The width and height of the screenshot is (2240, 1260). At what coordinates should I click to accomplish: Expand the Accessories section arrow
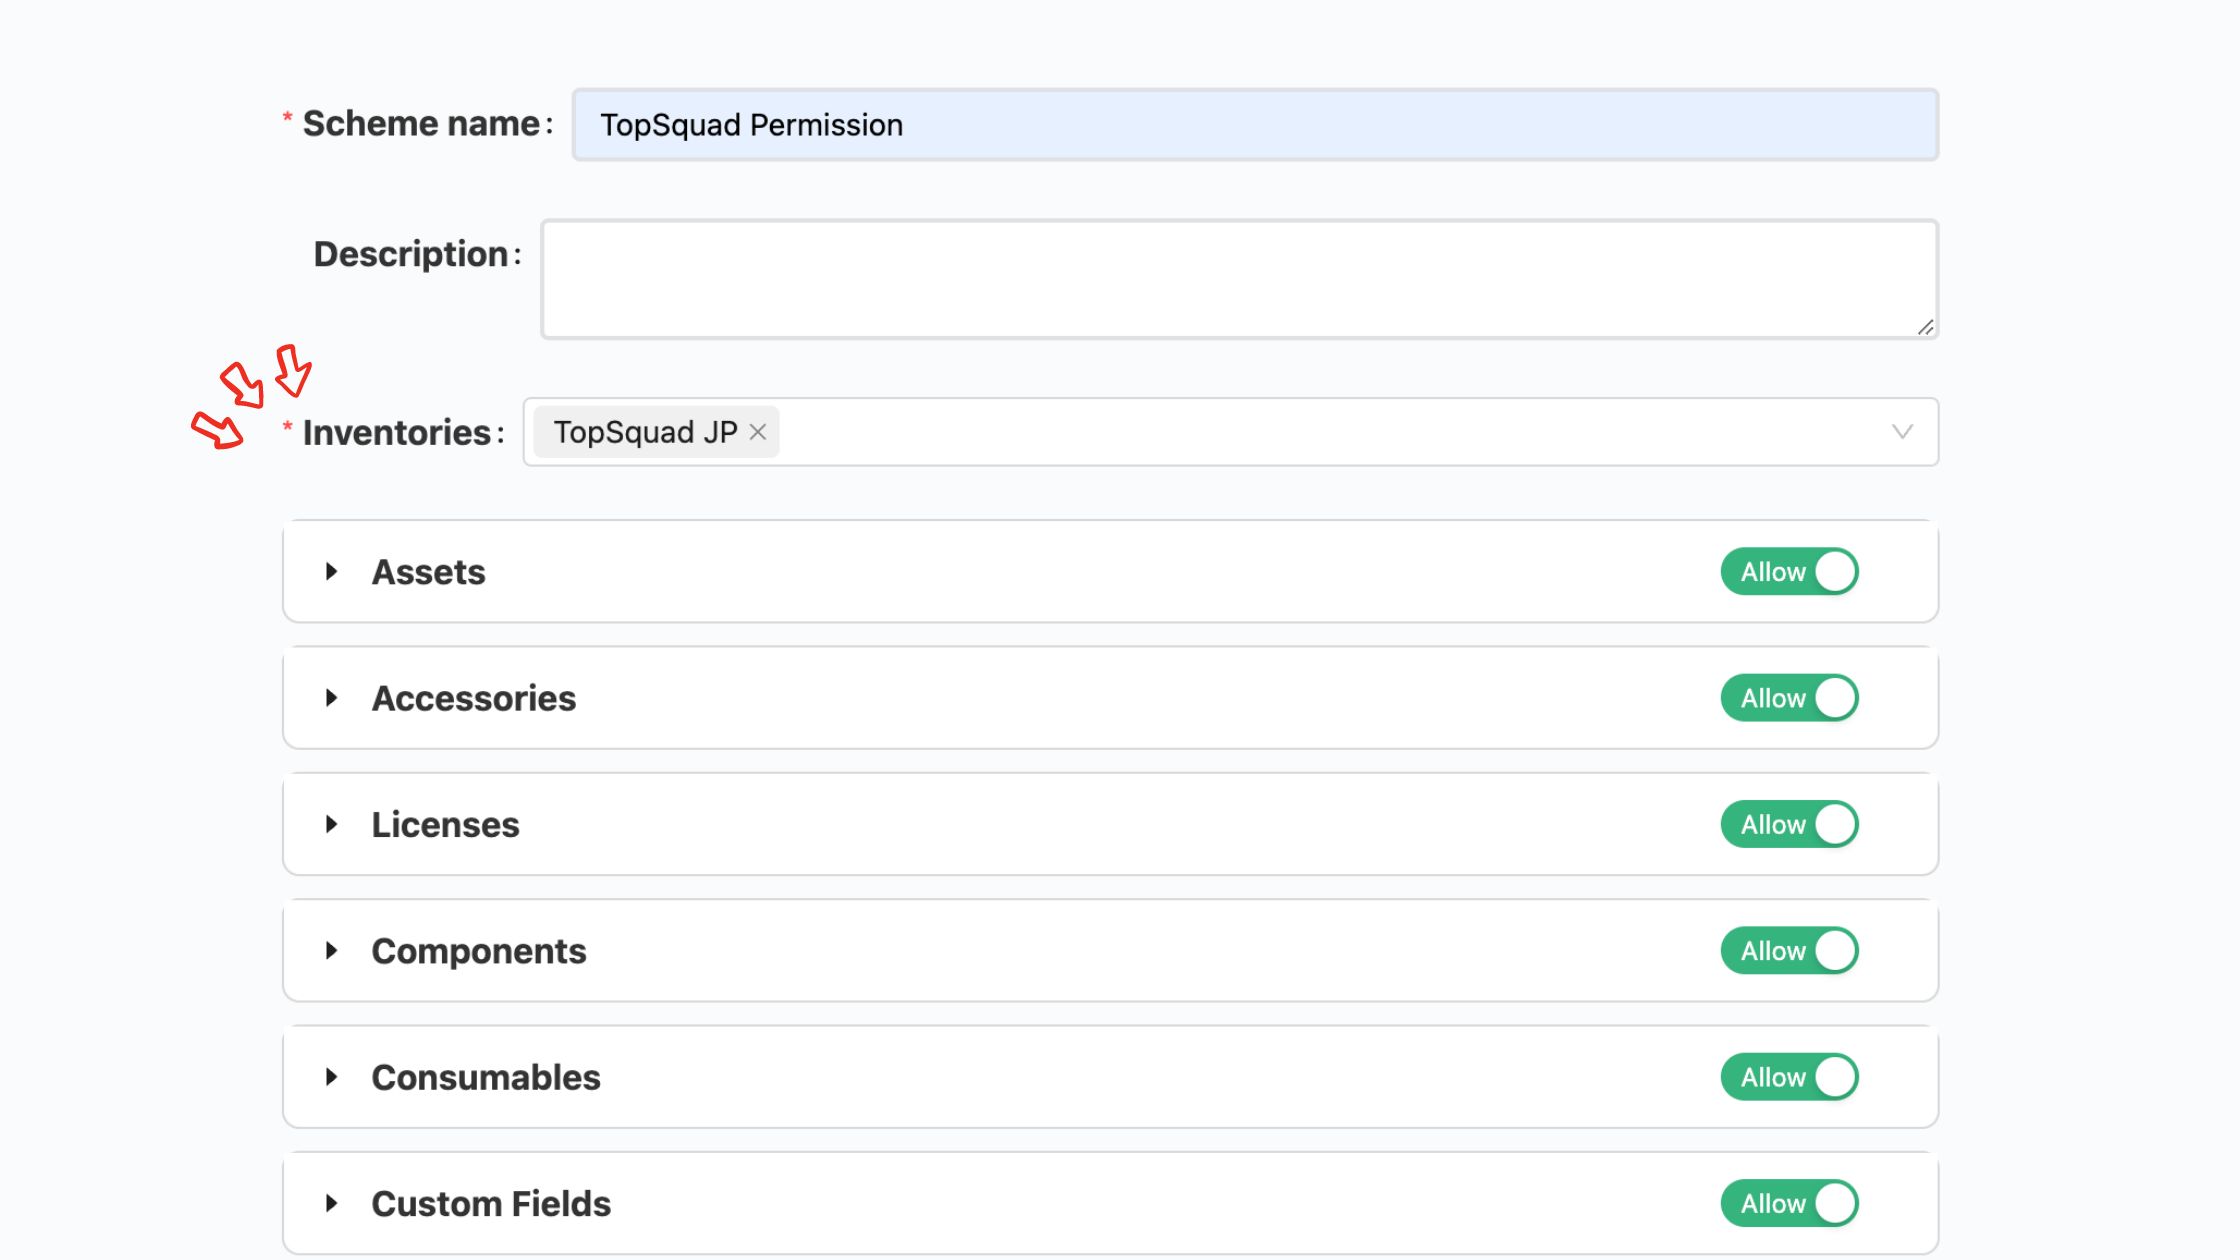[331, 698]
